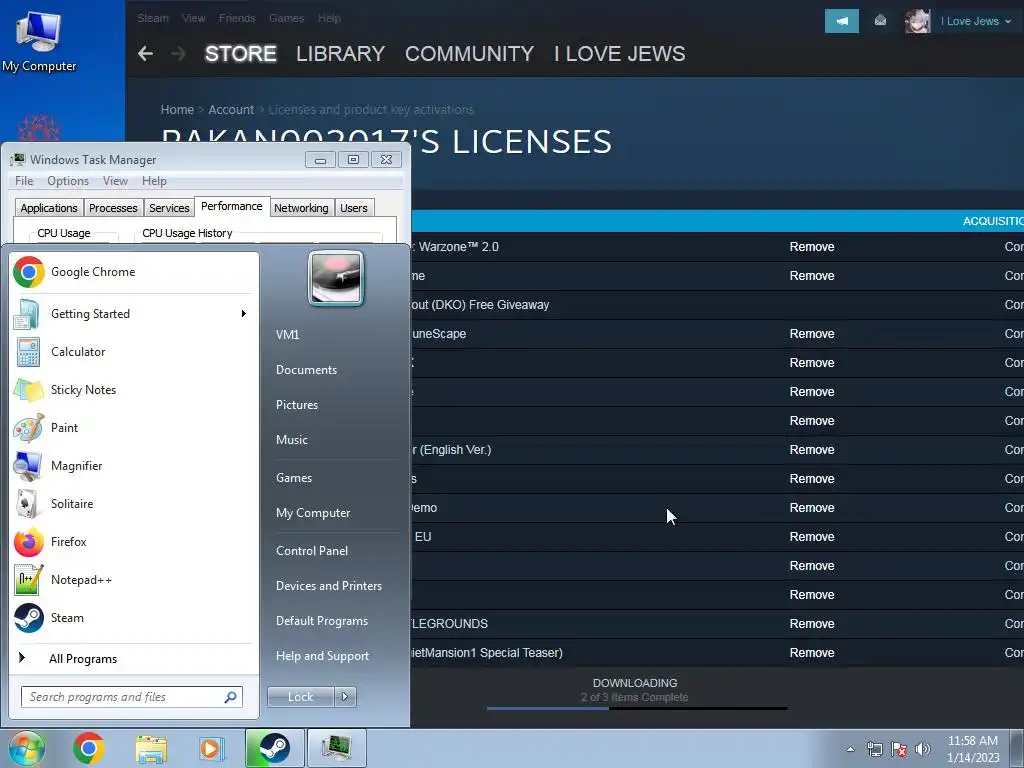
Task: Open Notepad++ from the Start menu
Action: (133, 579)
